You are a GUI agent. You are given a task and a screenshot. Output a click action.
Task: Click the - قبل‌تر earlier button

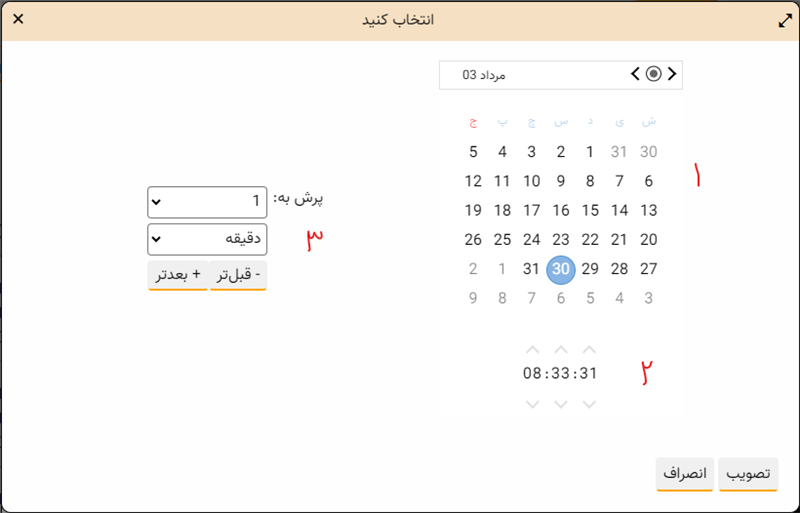238,275
